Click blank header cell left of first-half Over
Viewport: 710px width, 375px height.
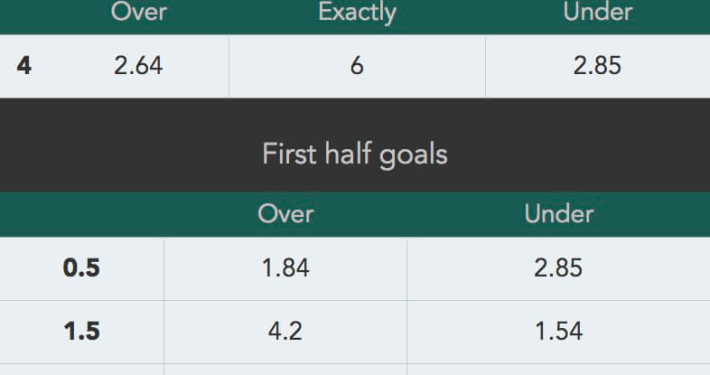click(82, 214)
